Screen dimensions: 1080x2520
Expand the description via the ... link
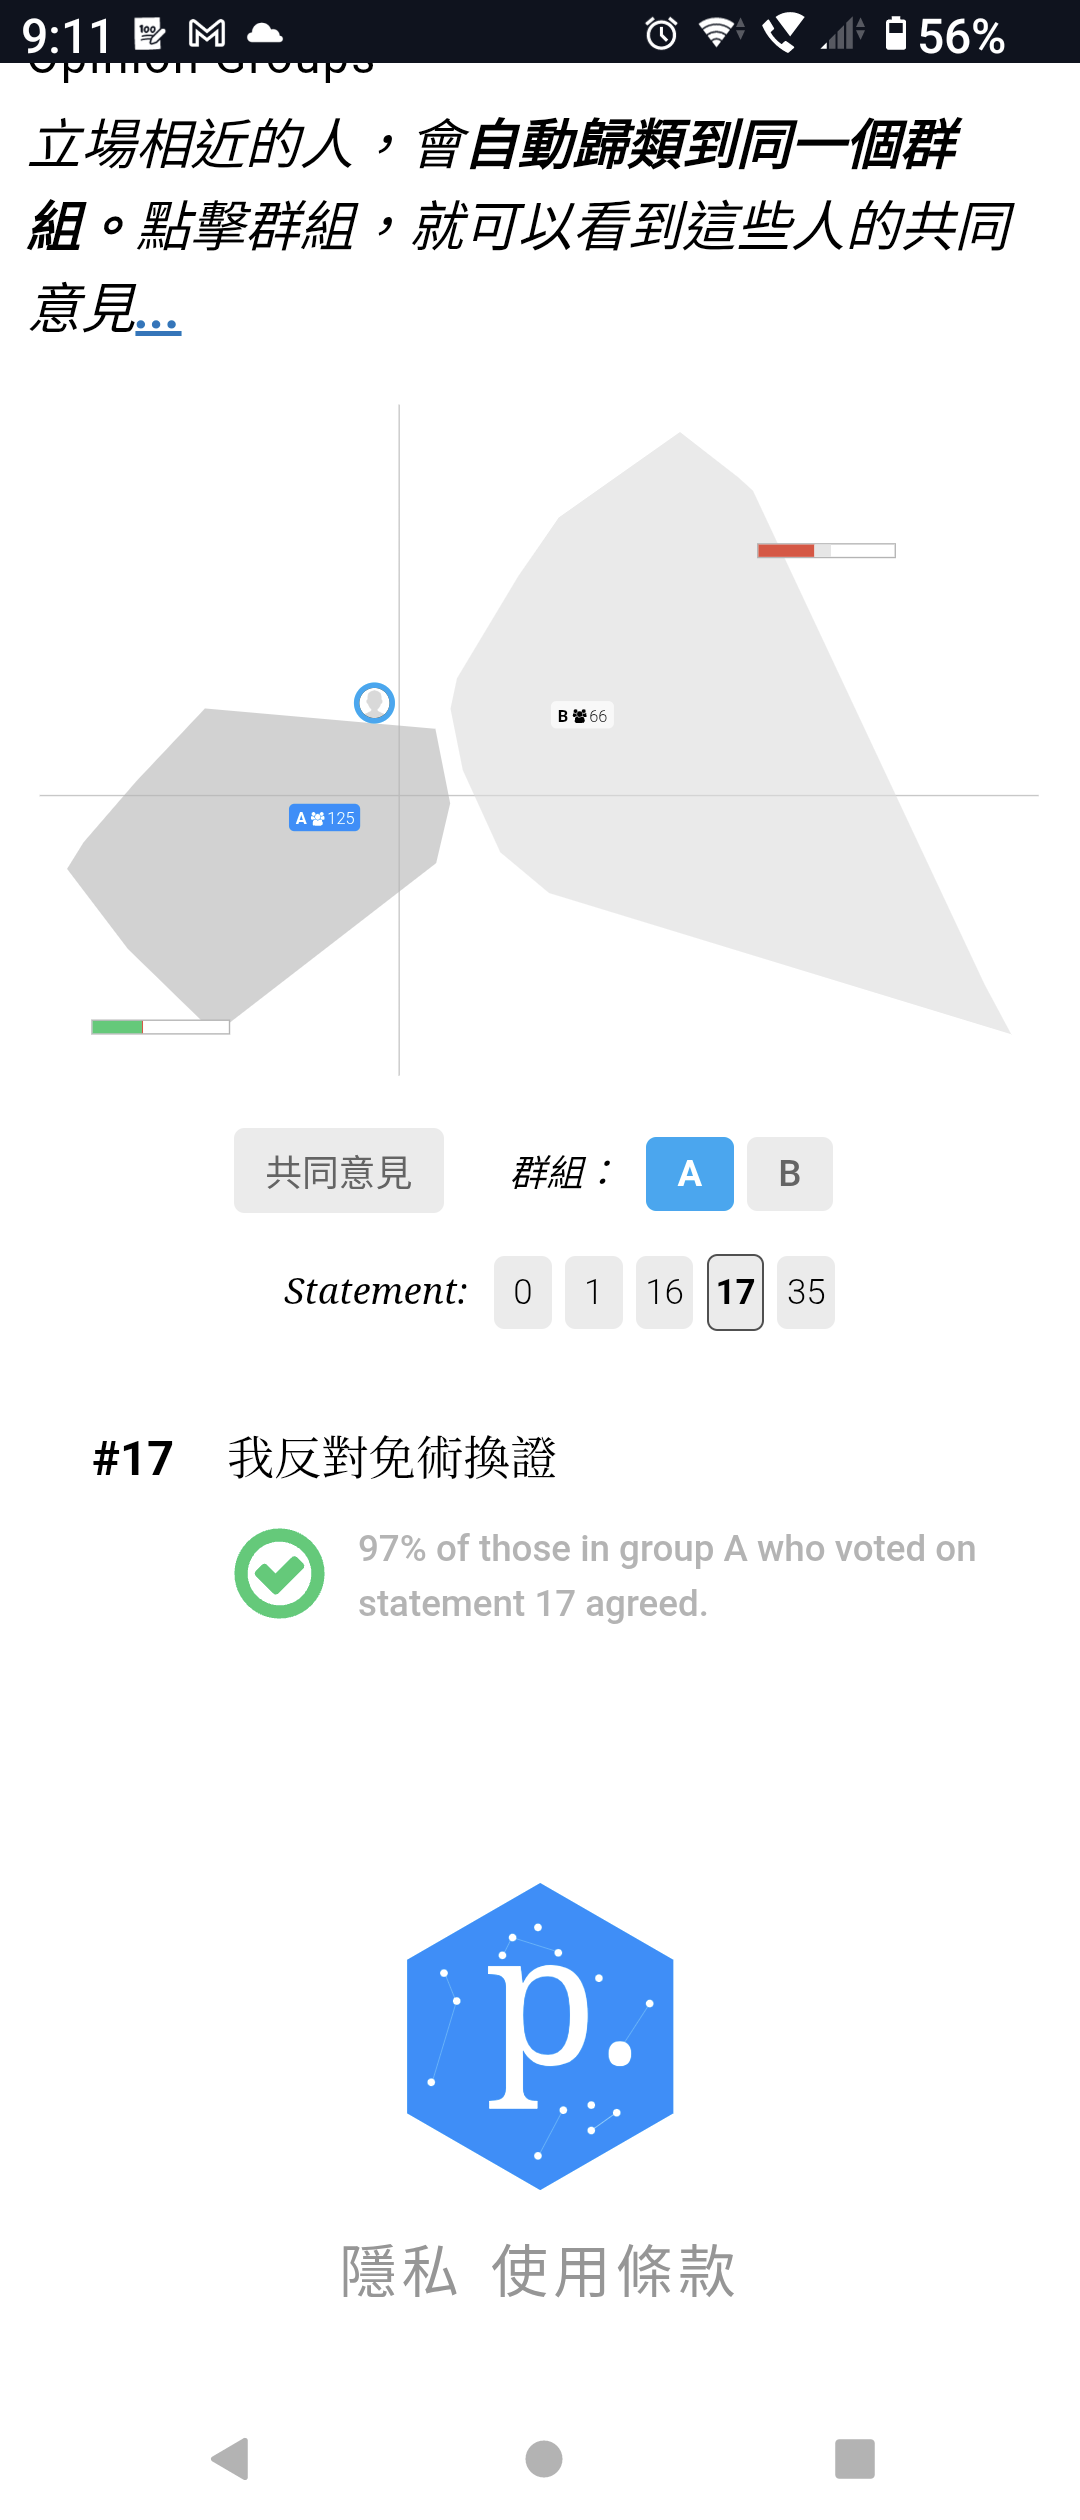tap(158, 320)
